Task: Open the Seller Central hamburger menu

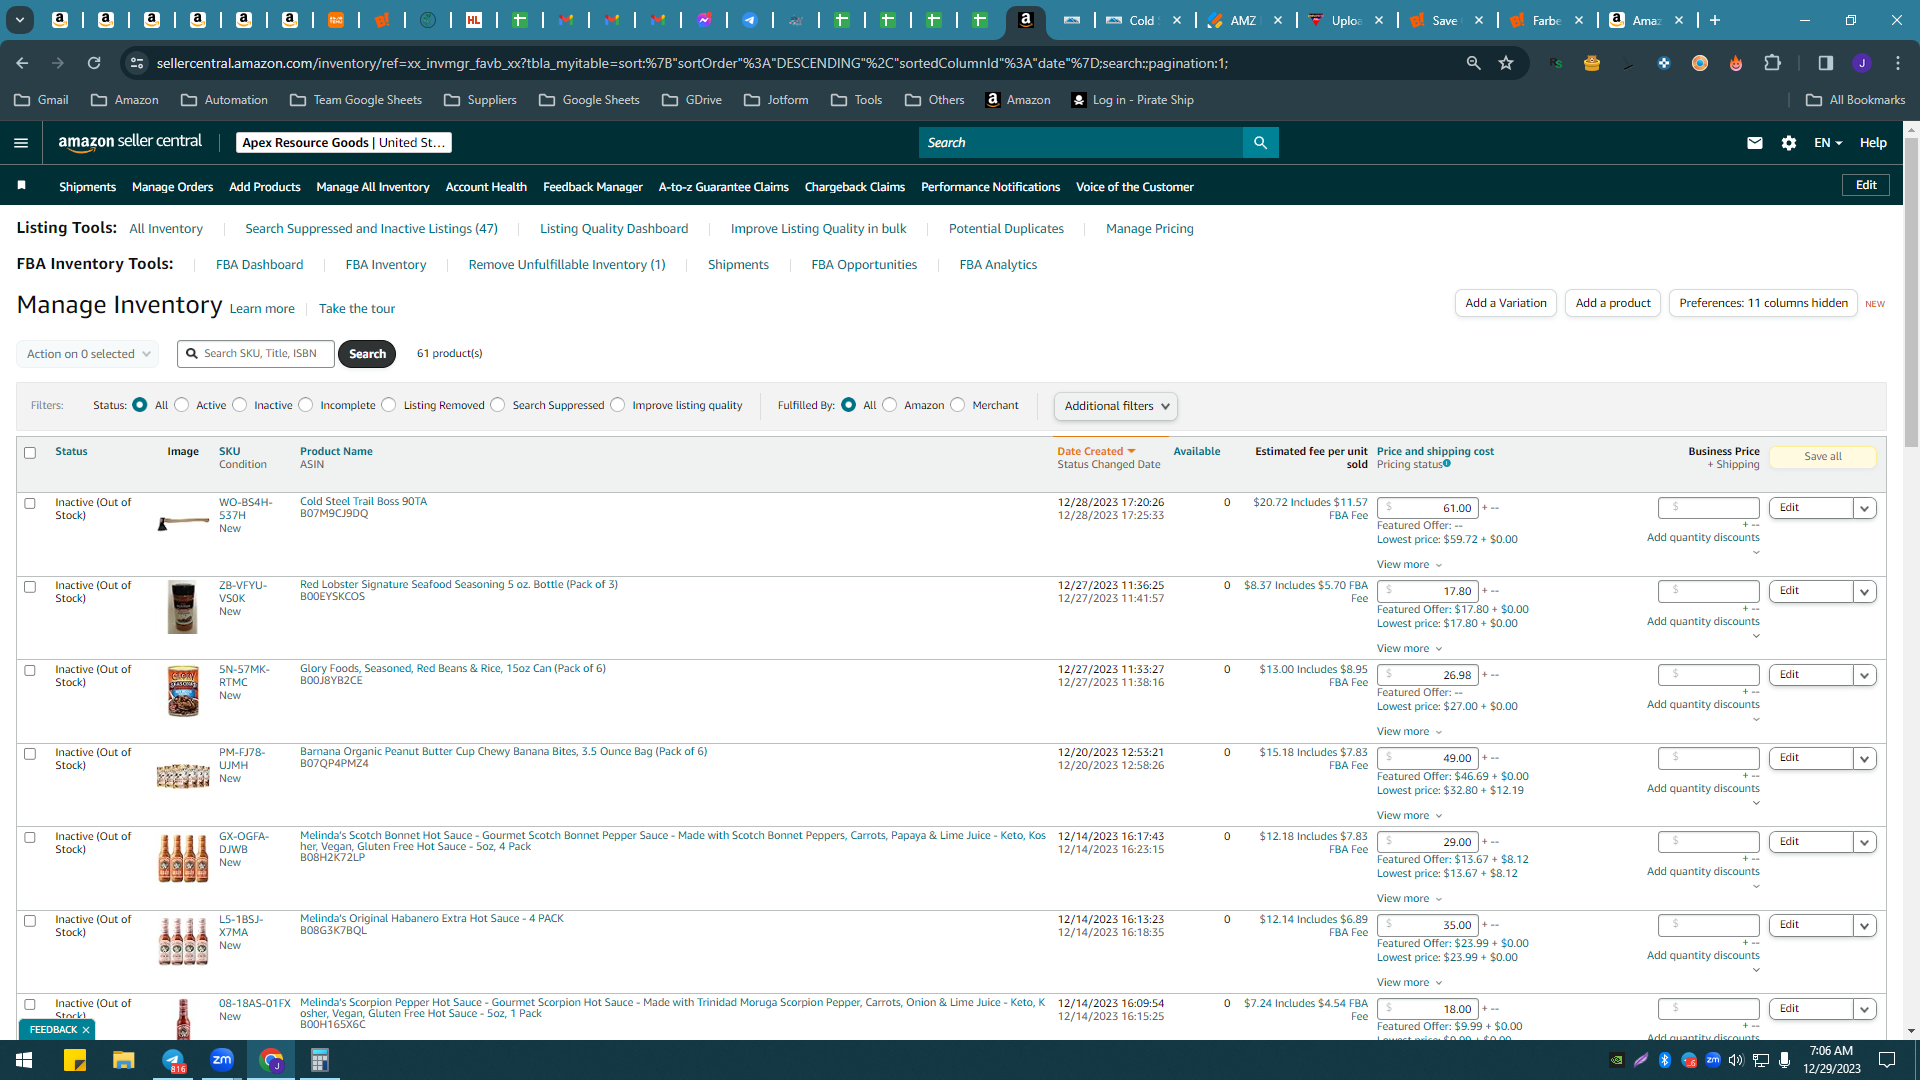Action: [20, 143]
